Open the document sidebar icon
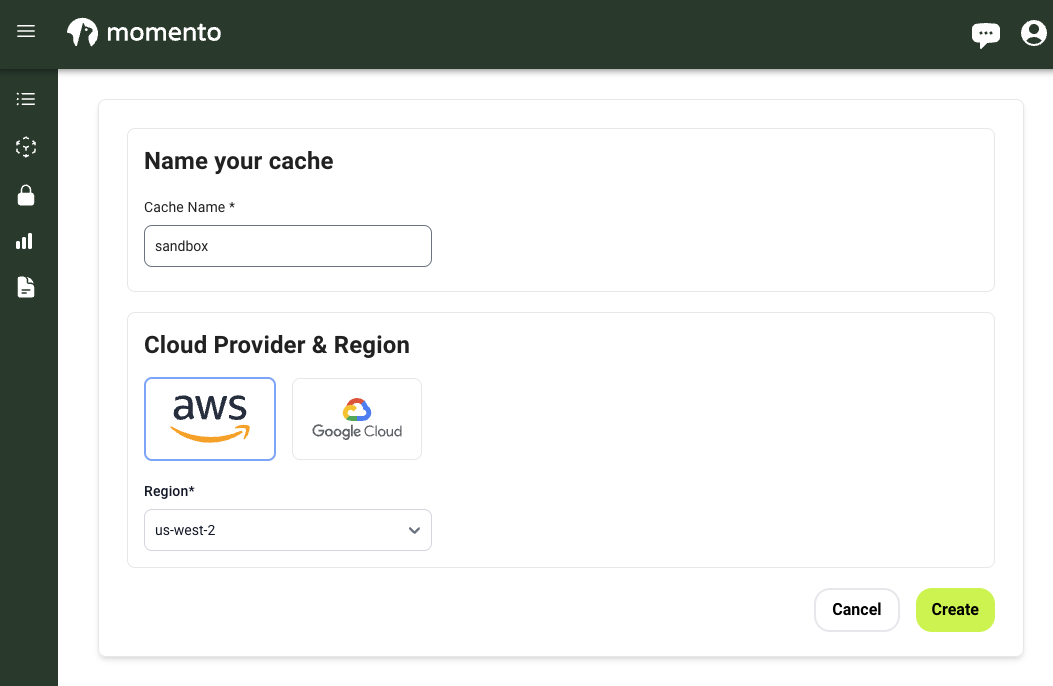The image size is (1053, 686). pos(26,287)
